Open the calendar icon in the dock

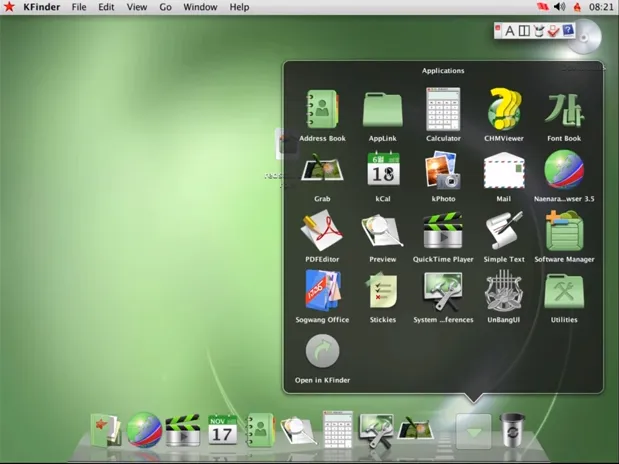point(222,430)
